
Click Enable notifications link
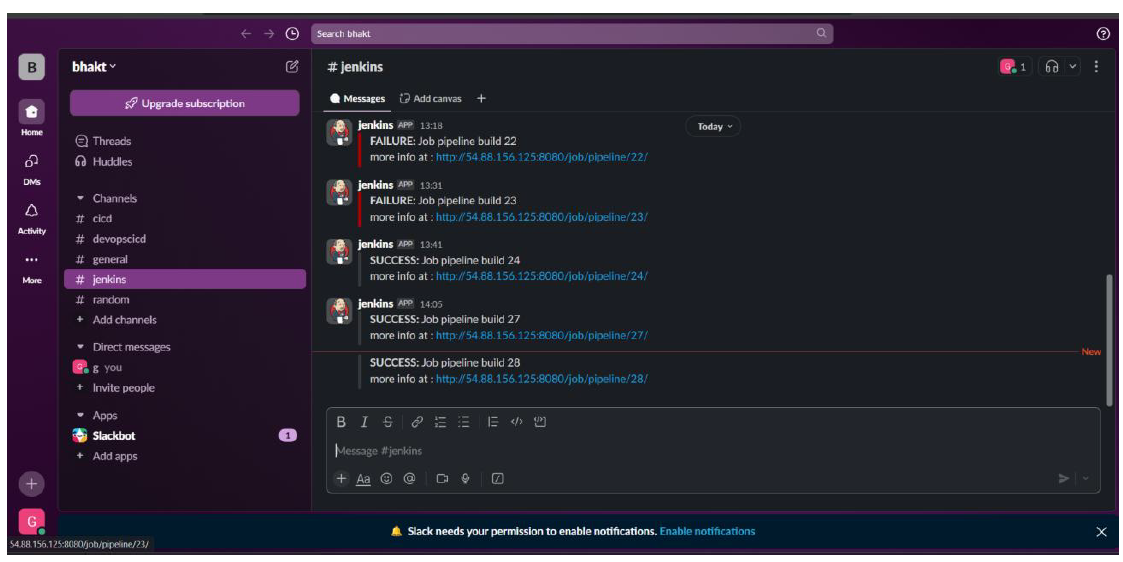[x=707, y=531]
